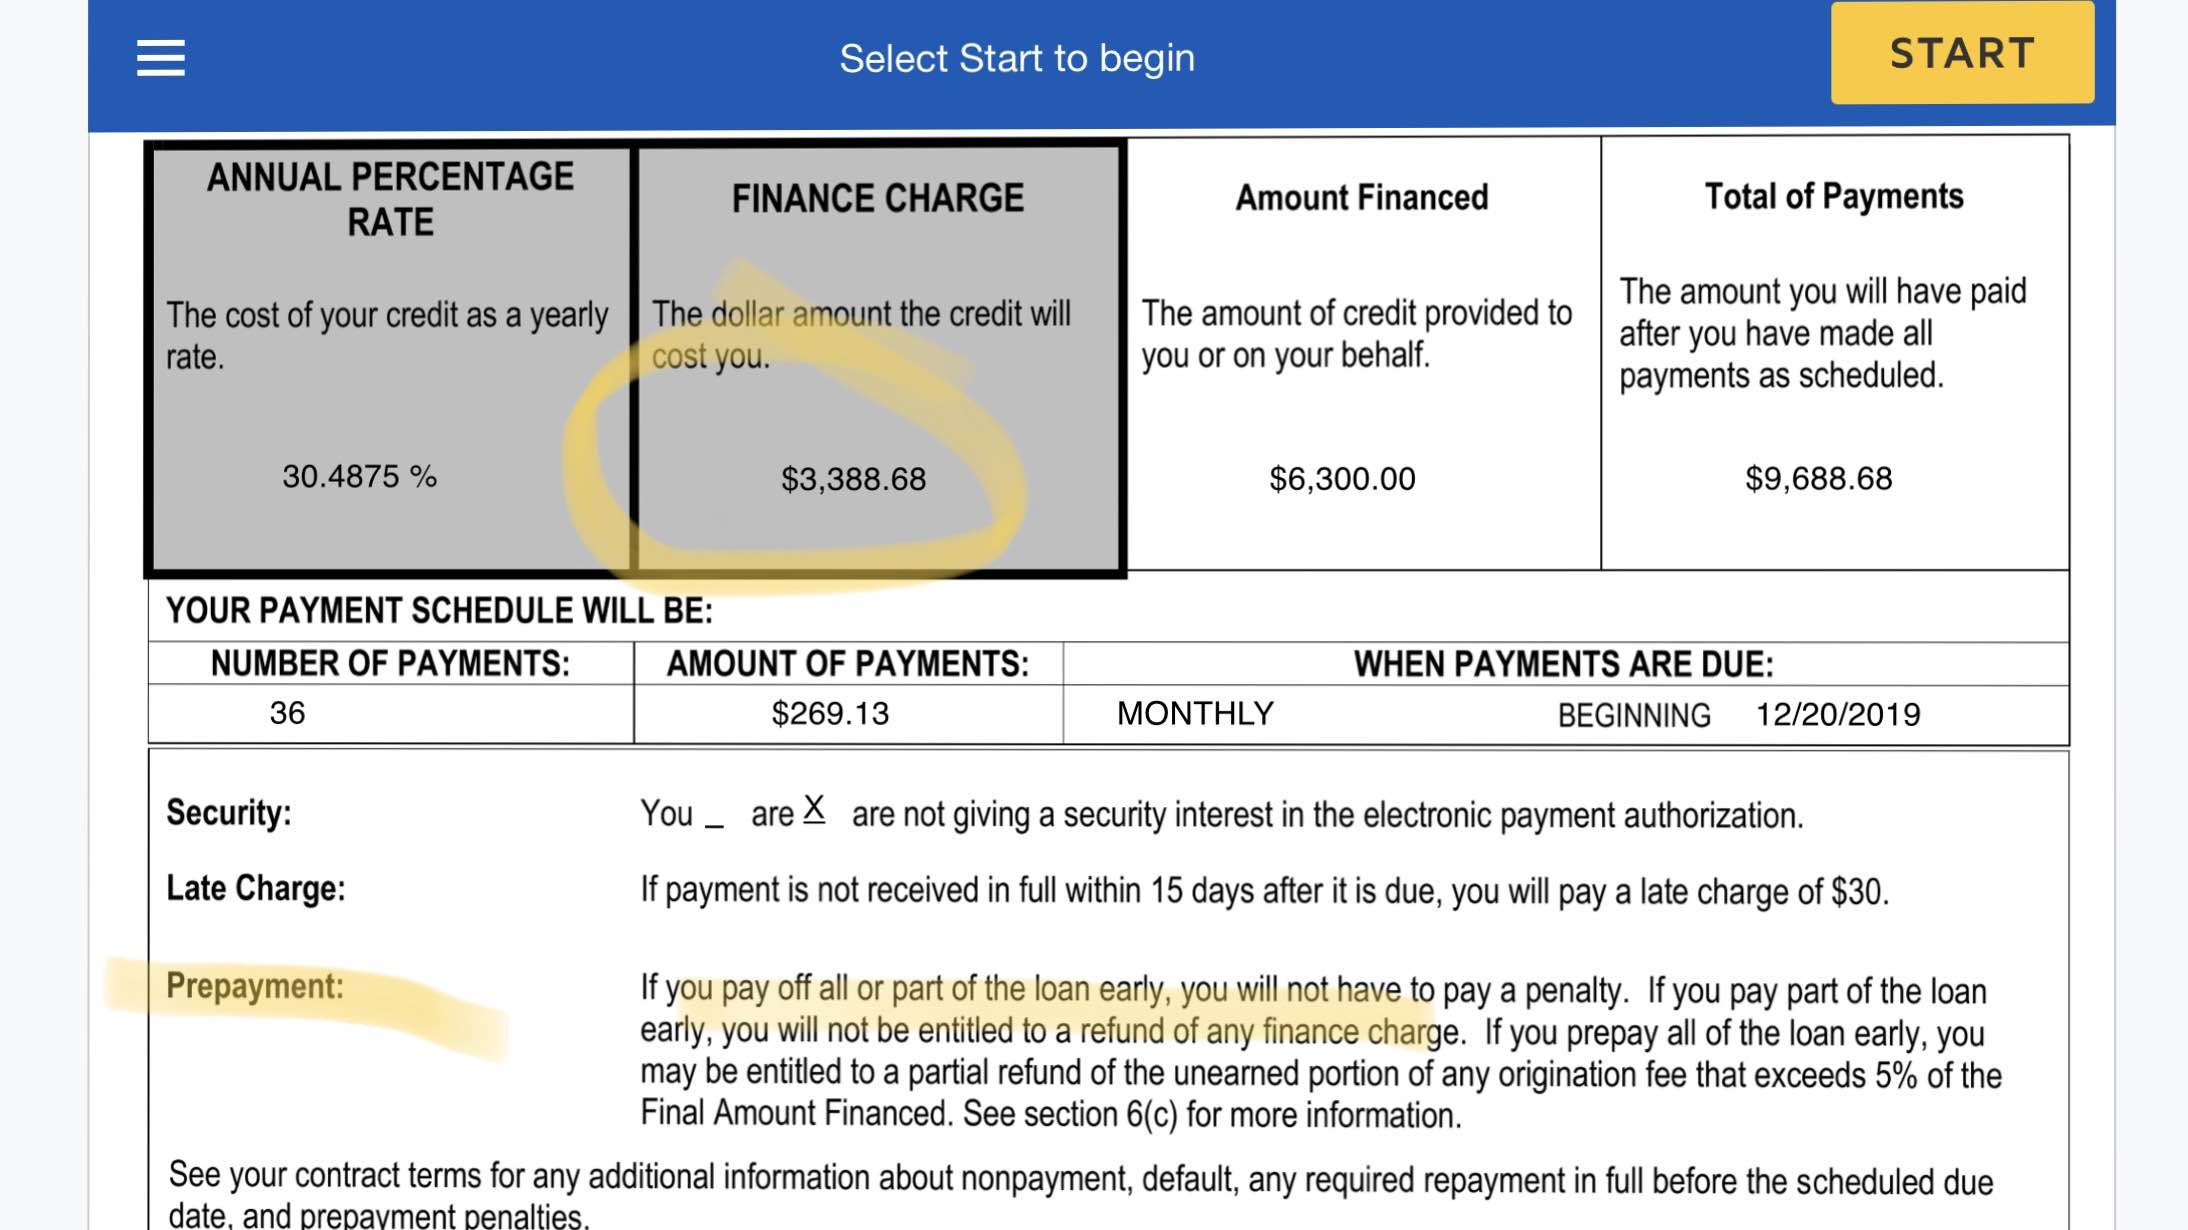Click the highlighted Prepayment label

click(254, 986)
